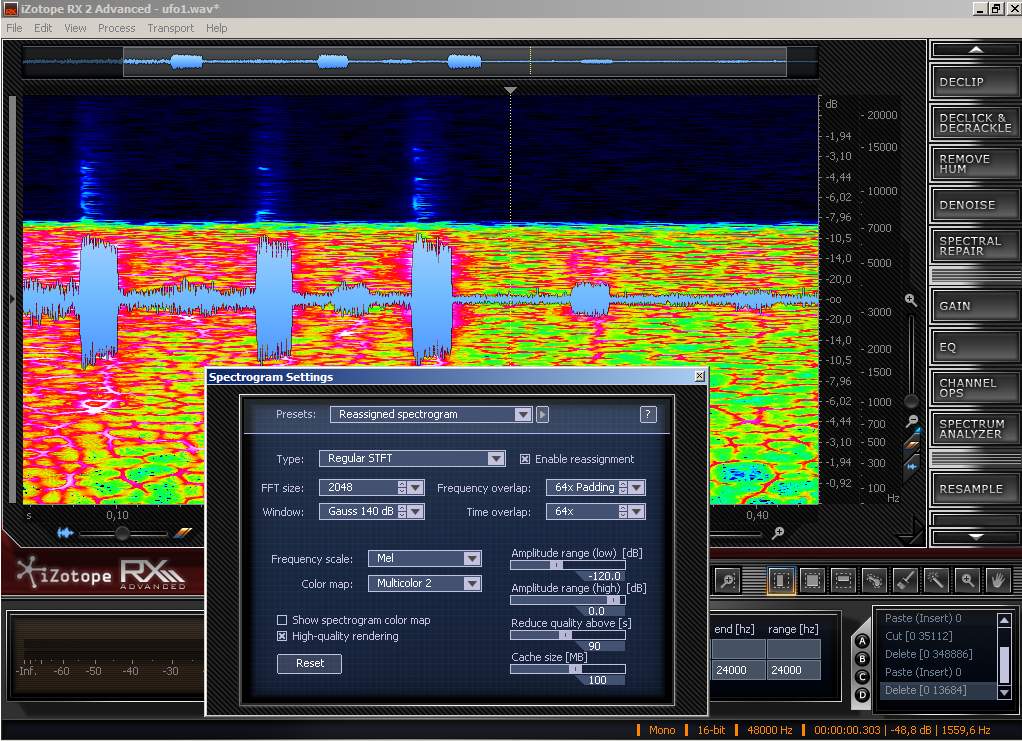Select the time selection tool
The image size is (1022, 741).
[x=781, y=579]
